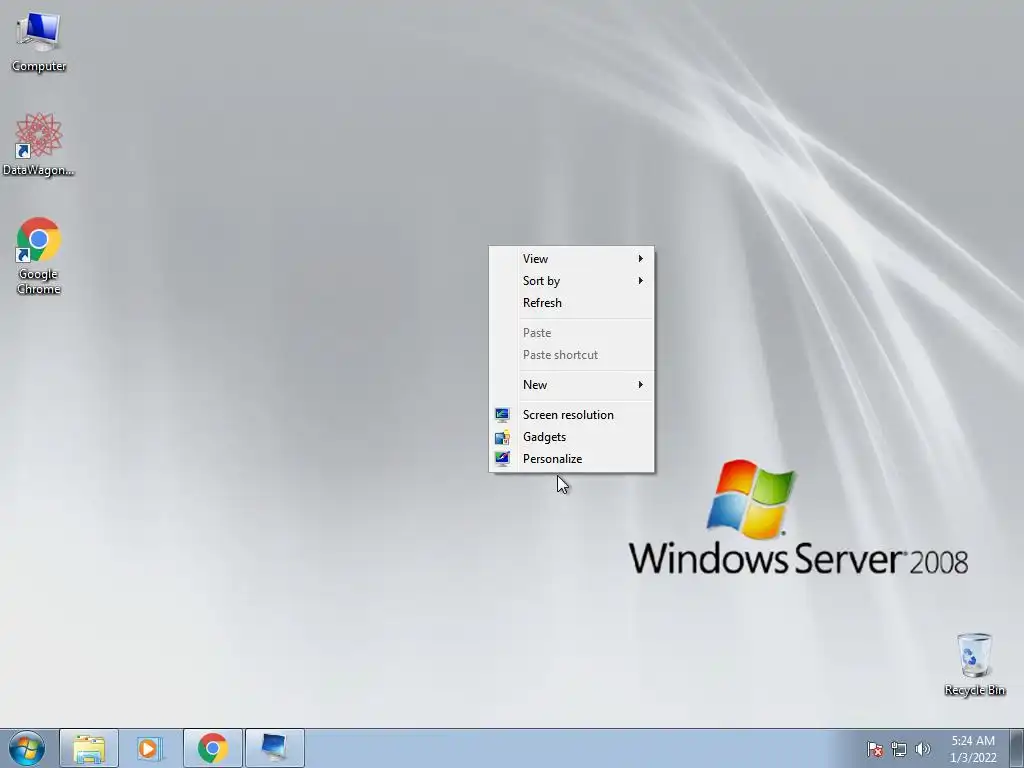
Task: Choose Refresh from the context menu
Action: [x=571, y=303]
